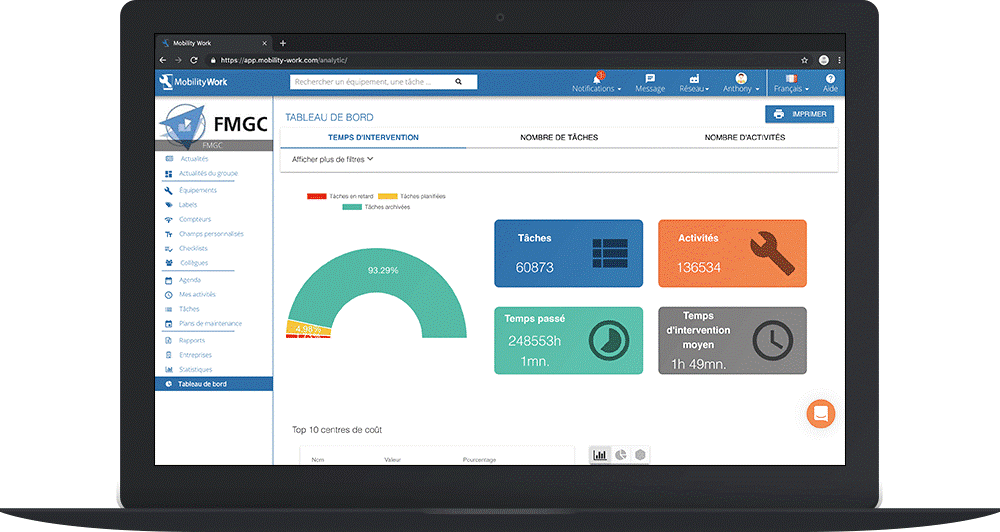Open Mes activités in sidebar
This screenshot has height=532, width=1000.
(197, 295)
